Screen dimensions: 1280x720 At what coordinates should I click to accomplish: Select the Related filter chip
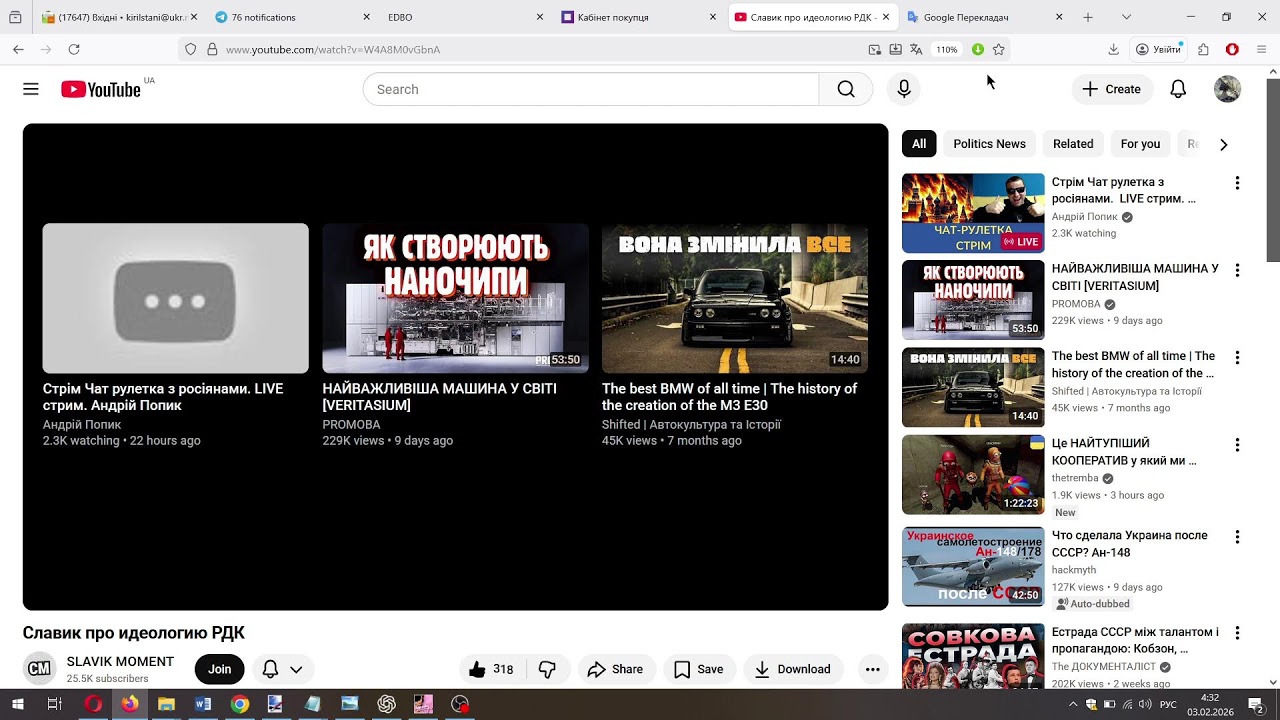pos(1073,144)
